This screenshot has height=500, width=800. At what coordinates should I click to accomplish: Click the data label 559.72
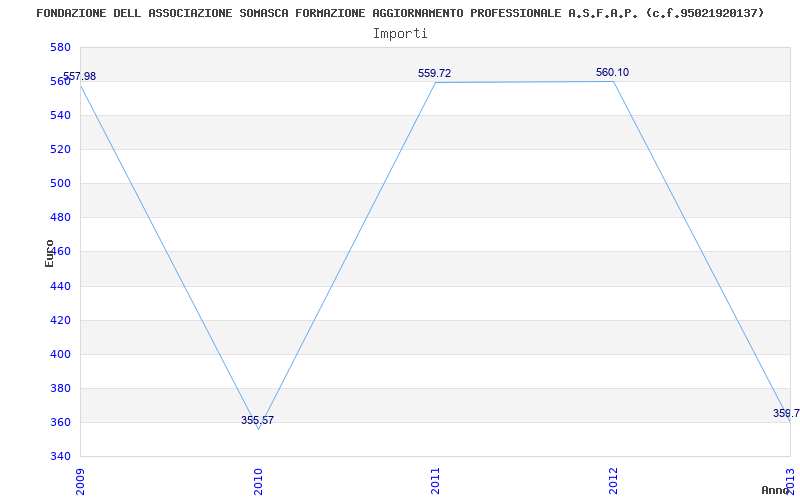coord(435,73)
